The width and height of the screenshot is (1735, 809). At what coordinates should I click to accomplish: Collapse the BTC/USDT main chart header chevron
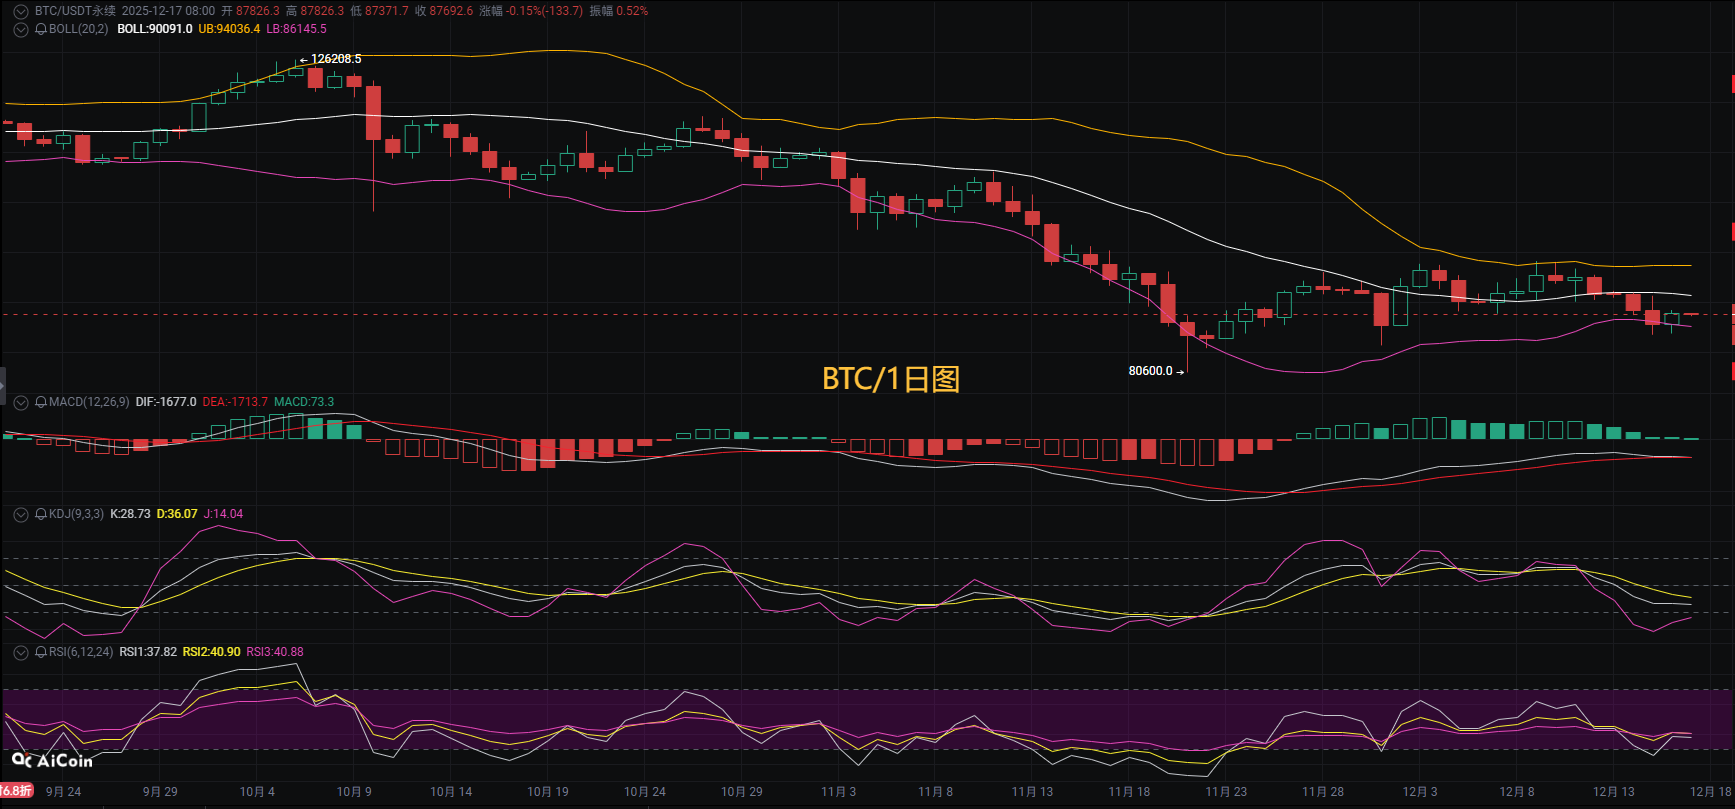(21, 11)
